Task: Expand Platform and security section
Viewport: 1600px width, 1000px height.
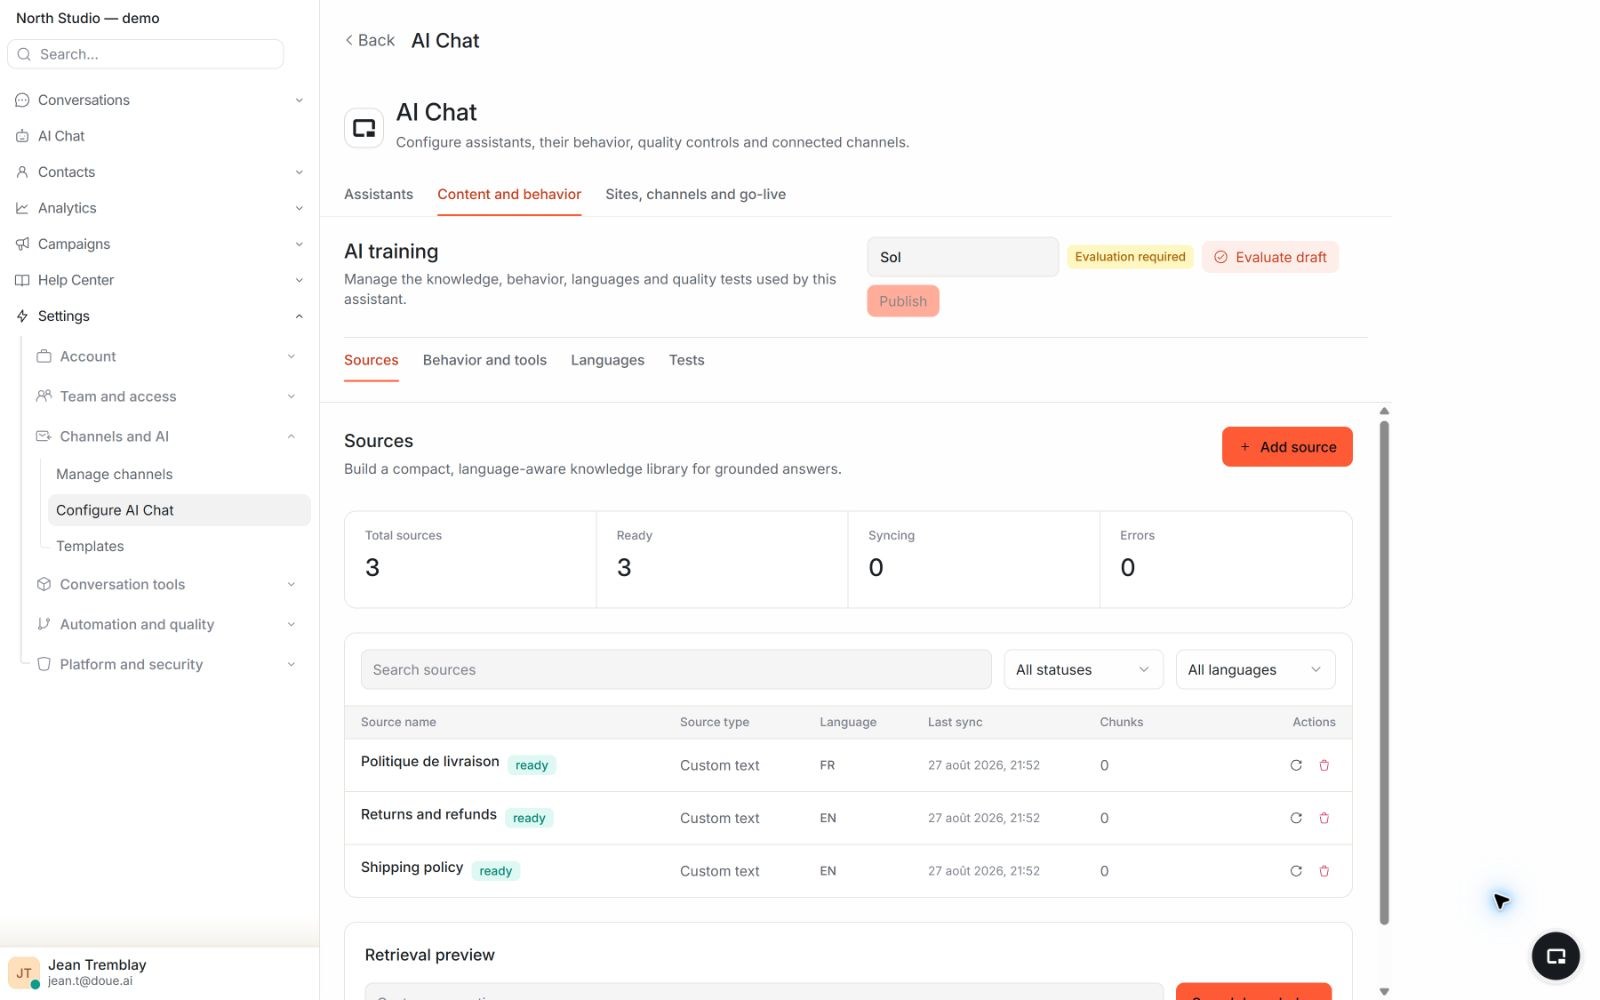Action: point(166,665)
